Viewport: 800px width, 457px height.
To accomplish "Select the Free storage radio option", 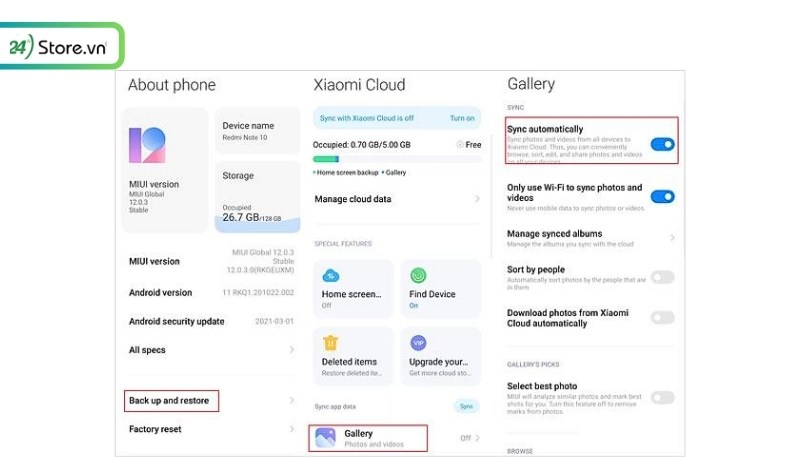I will coord(460,145).
